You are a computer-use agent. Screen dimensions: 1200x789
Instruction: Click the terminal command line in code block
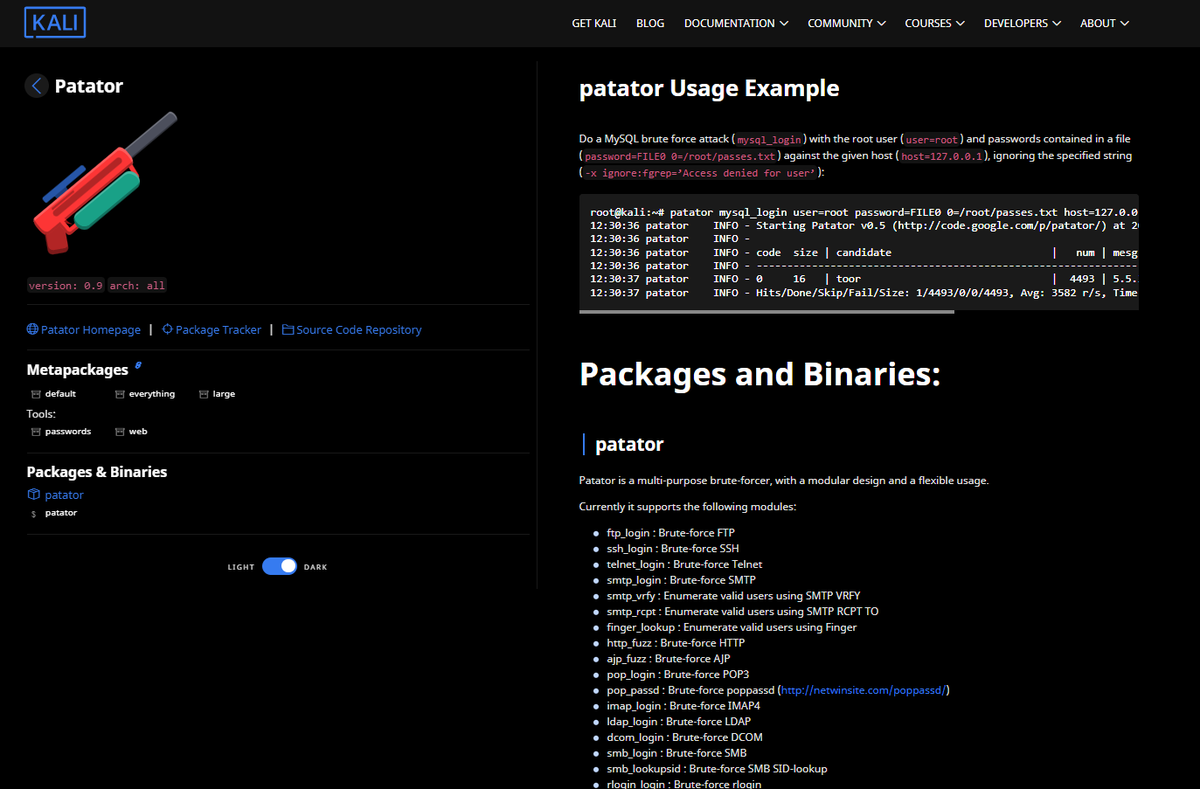point(864,213)
